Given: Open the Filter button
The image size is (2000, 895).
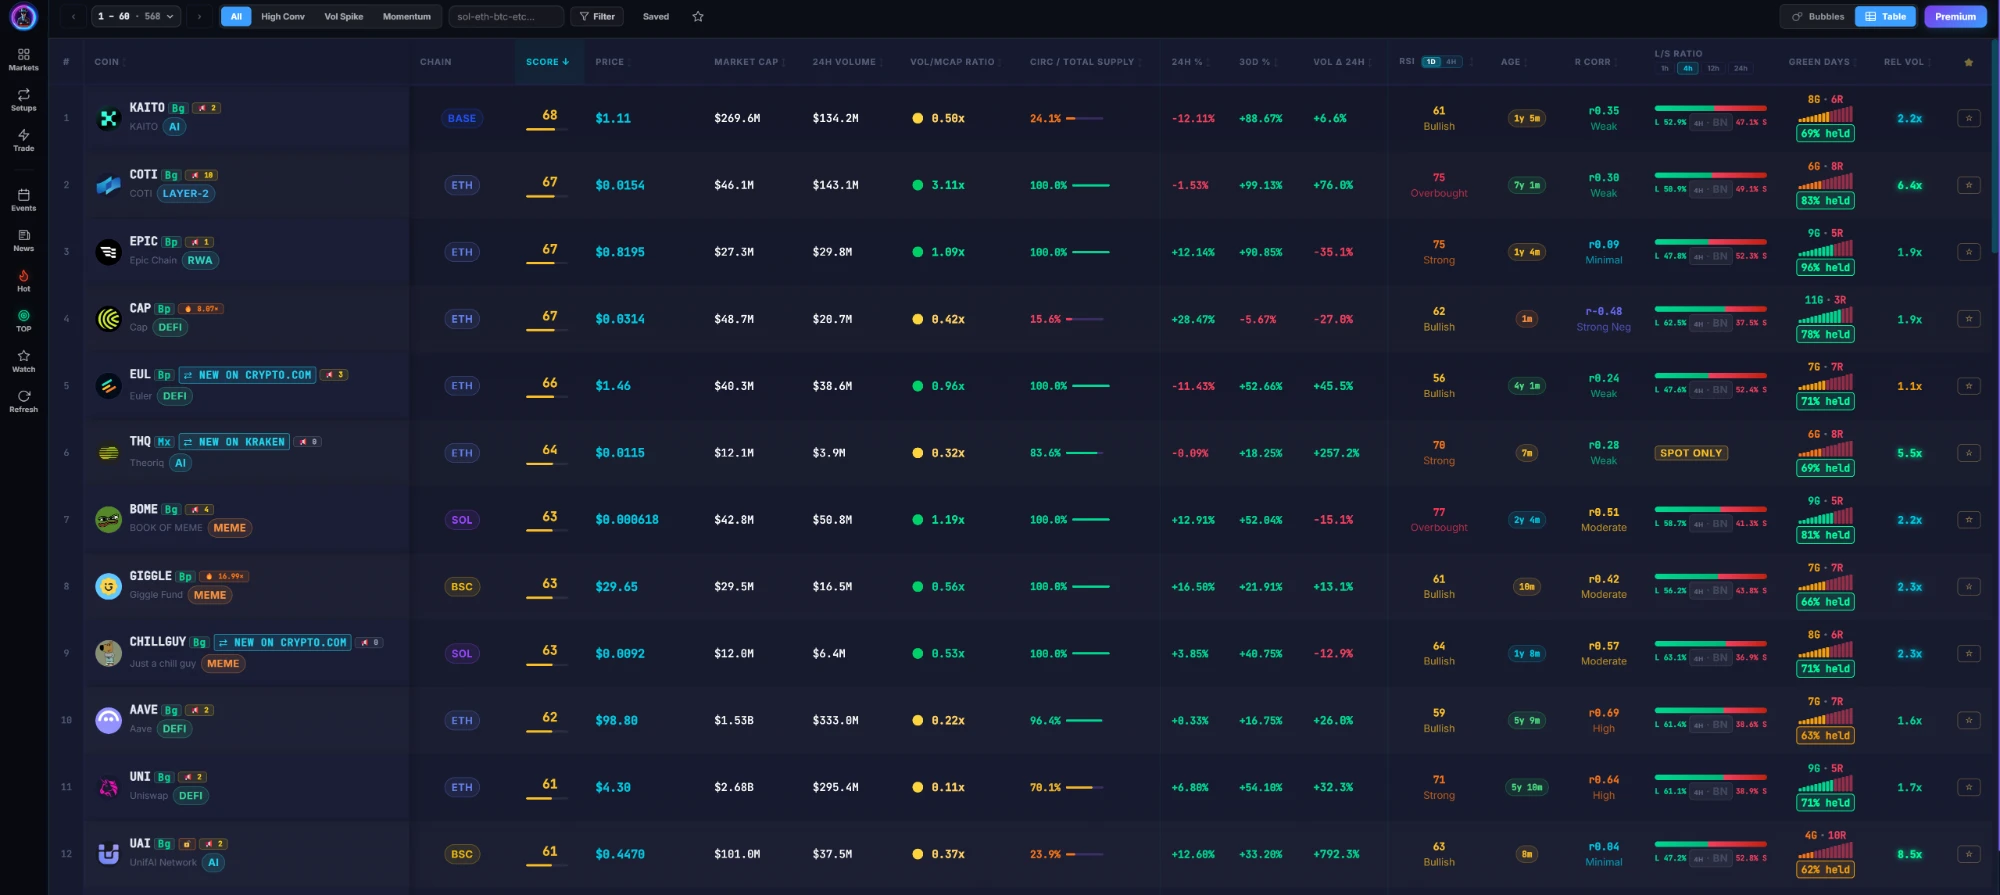Looking at the screenshot, I should coord(597,16).
